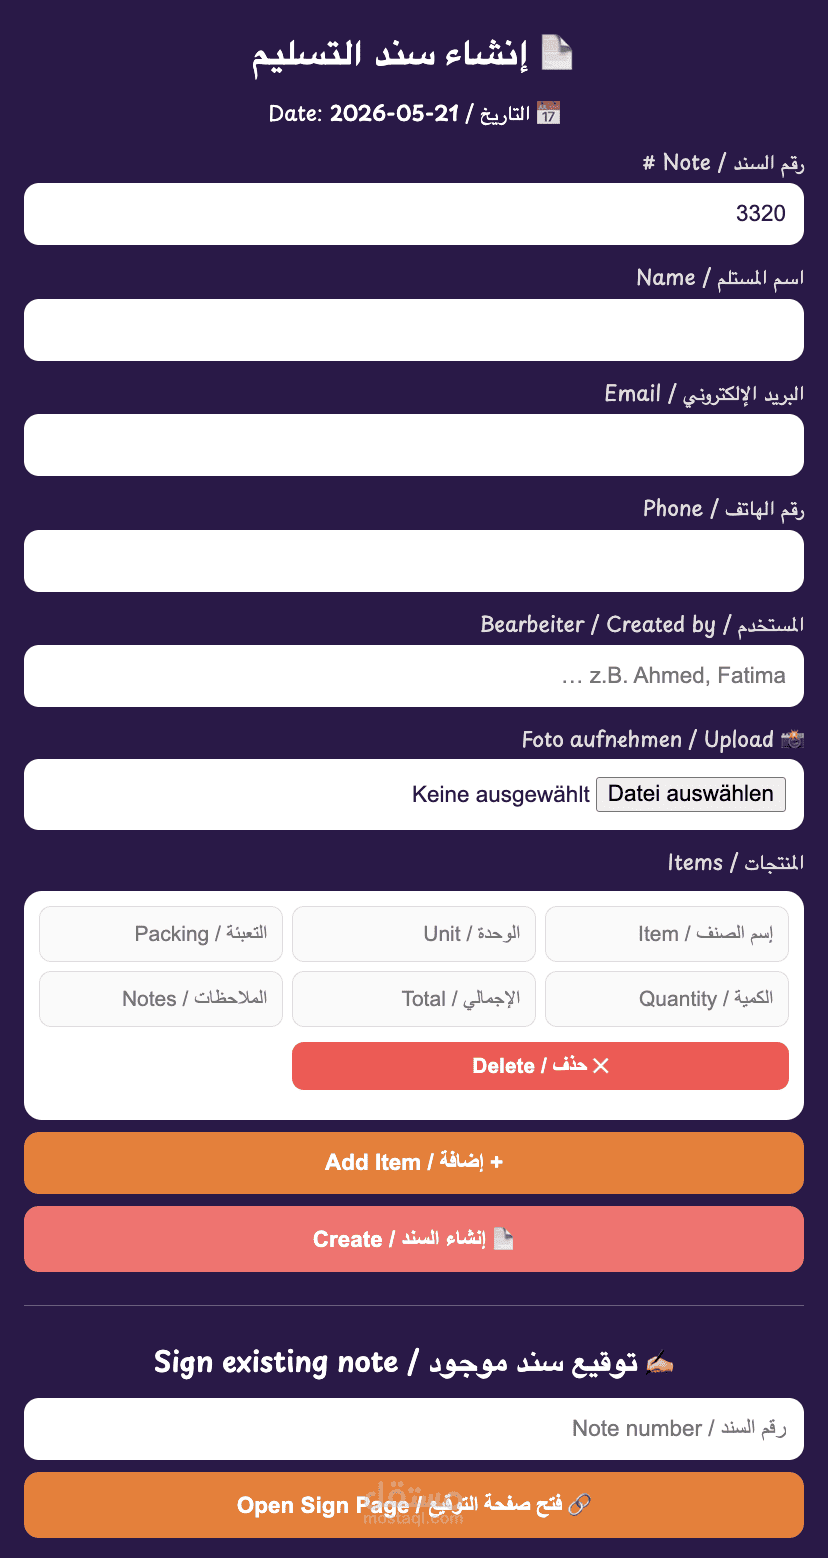Click the camera icon beside Foto aufnehmen label

point(793,739)
